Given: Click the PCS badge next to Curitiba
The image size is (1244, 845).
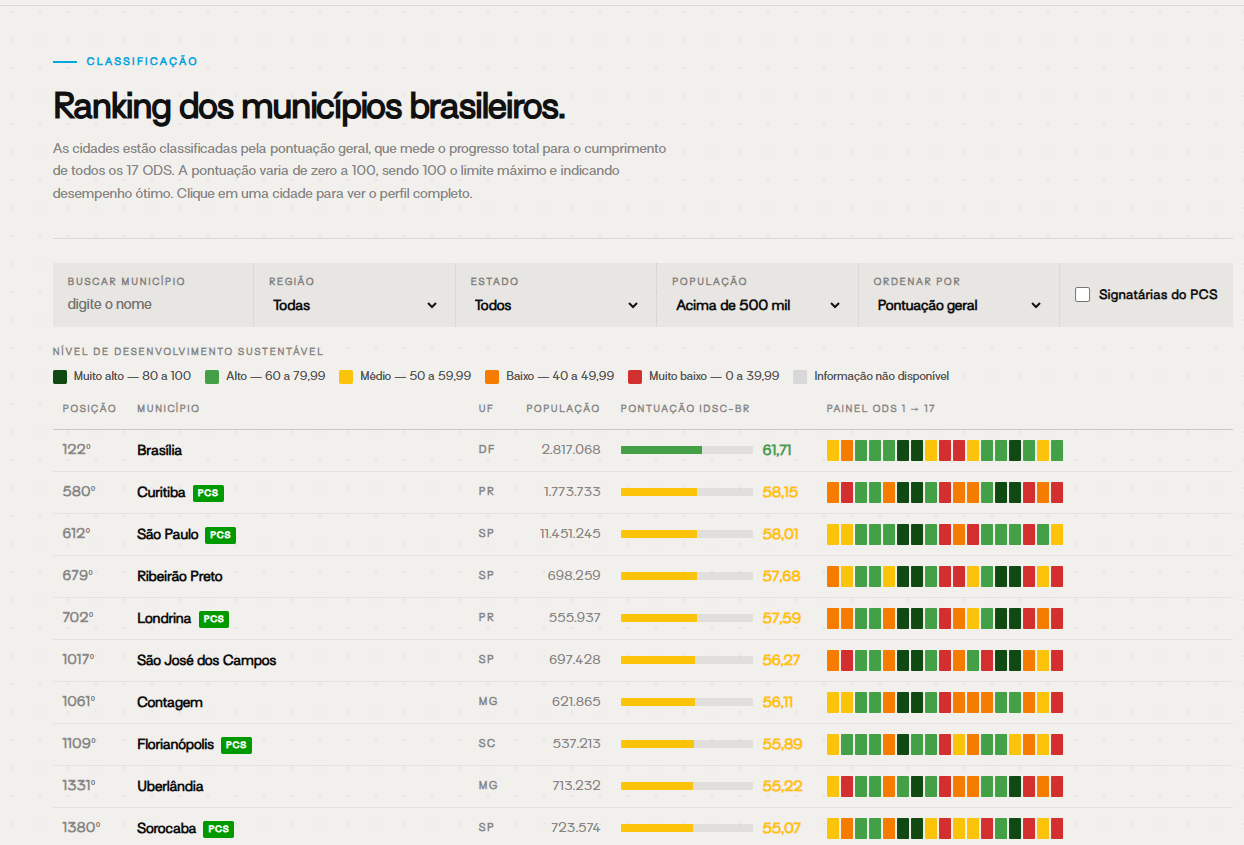Looking at the screenshot, I should pos(208,493).
